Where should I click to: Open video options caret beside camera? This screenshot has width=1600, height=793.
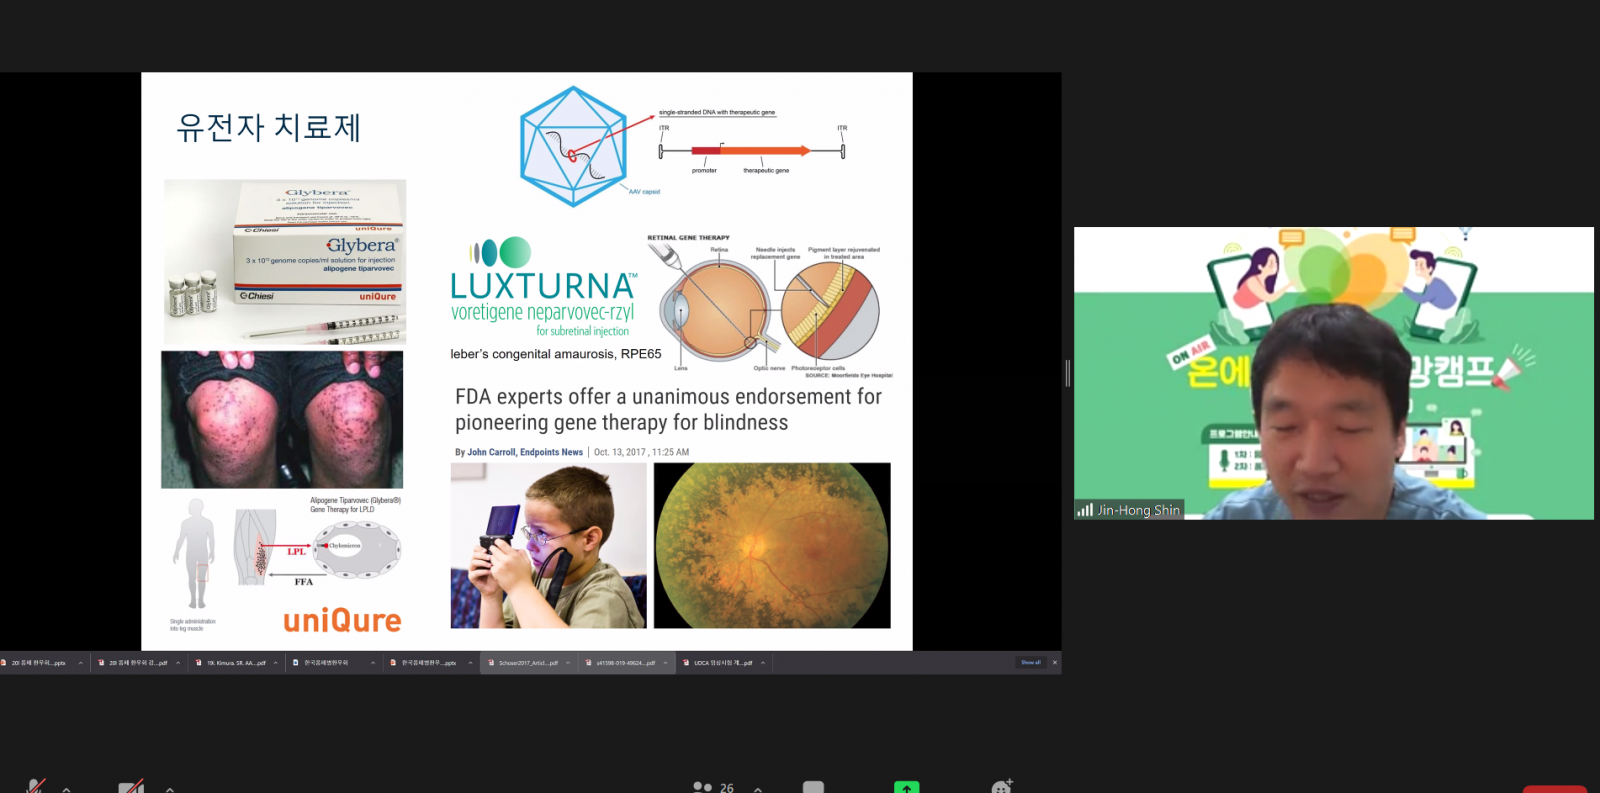169,788
